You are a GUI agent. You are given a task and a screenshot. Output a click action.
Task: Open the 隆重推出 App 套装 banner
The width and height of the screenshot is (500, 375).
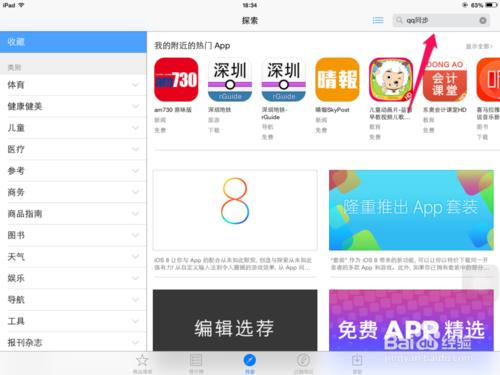[x=411, y=210]
